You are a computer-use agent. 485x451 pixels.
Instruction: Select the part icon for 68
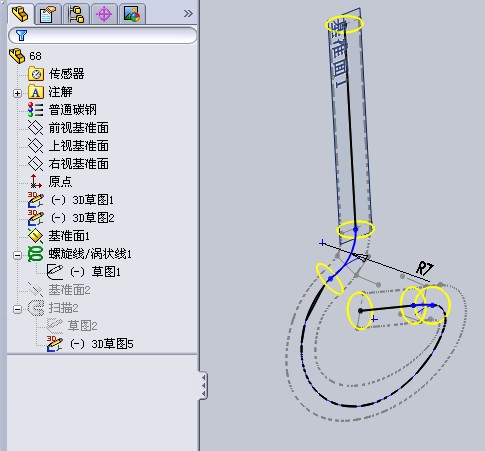pyautogui.click(x=17, y=56)
